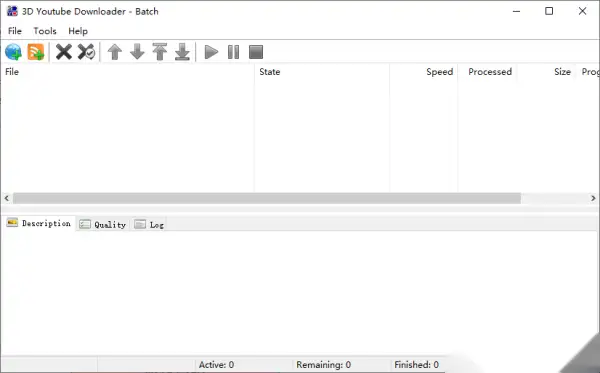The height and width of the screenshot is (373, 600).
Task: Remove finished items with the X checkmark icon
Action: pyautogui.click(x=86, y=52)
